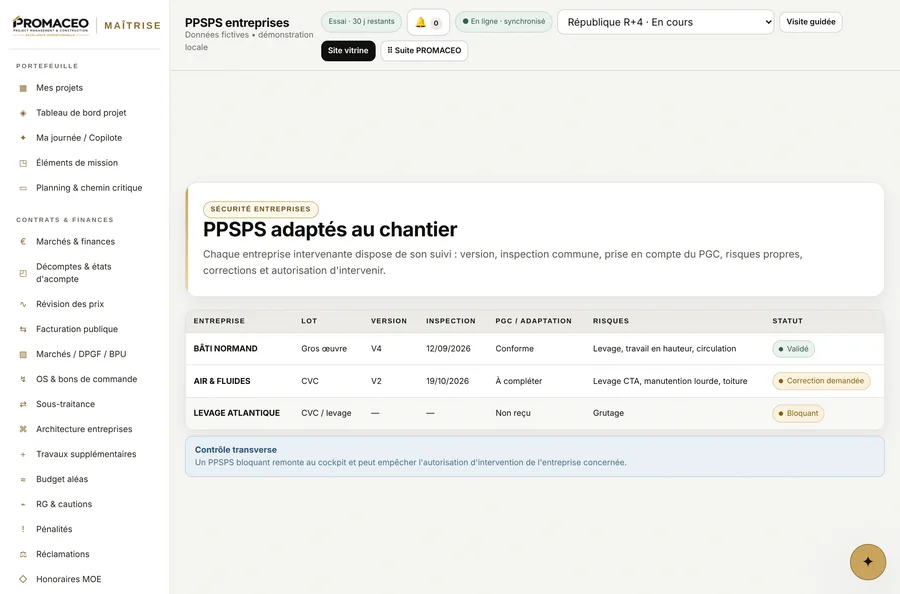
Task: Click the Correction demandée status badge
Action: [x=821, y=381]
